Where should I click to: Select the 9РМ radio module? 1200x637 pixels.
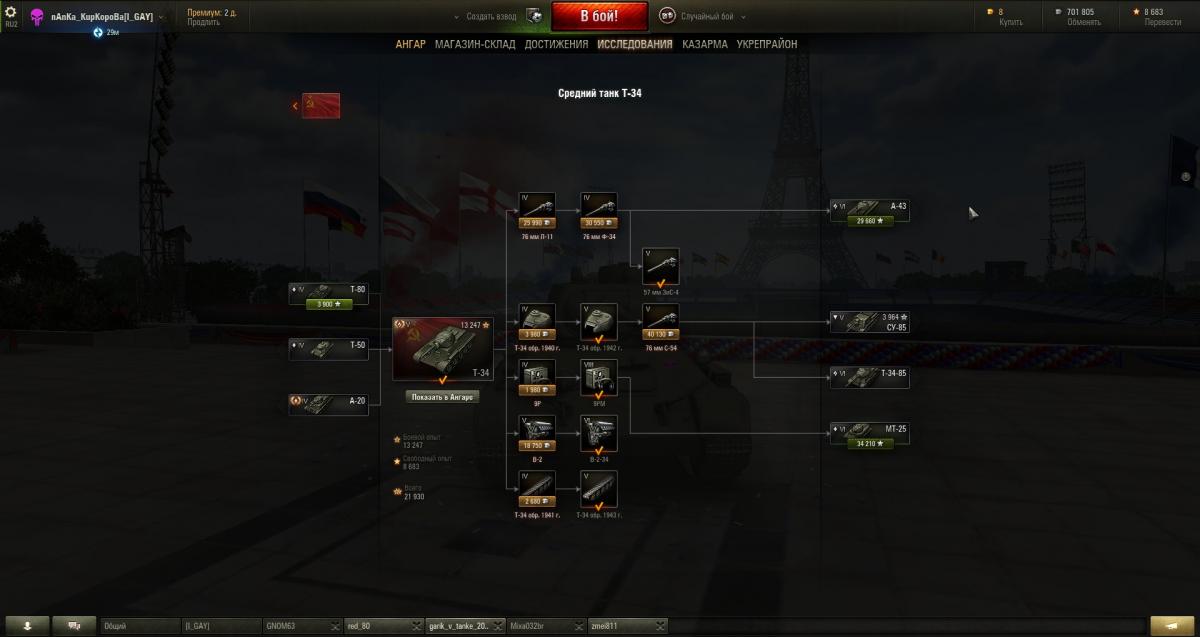[x=598, y=378]
